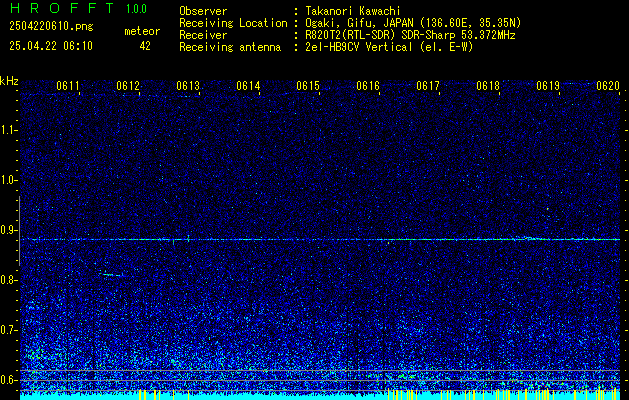This screenshot has width=629, height=400.
Task: Click the 0619 time marker
Action: click(x=548, y=86)
